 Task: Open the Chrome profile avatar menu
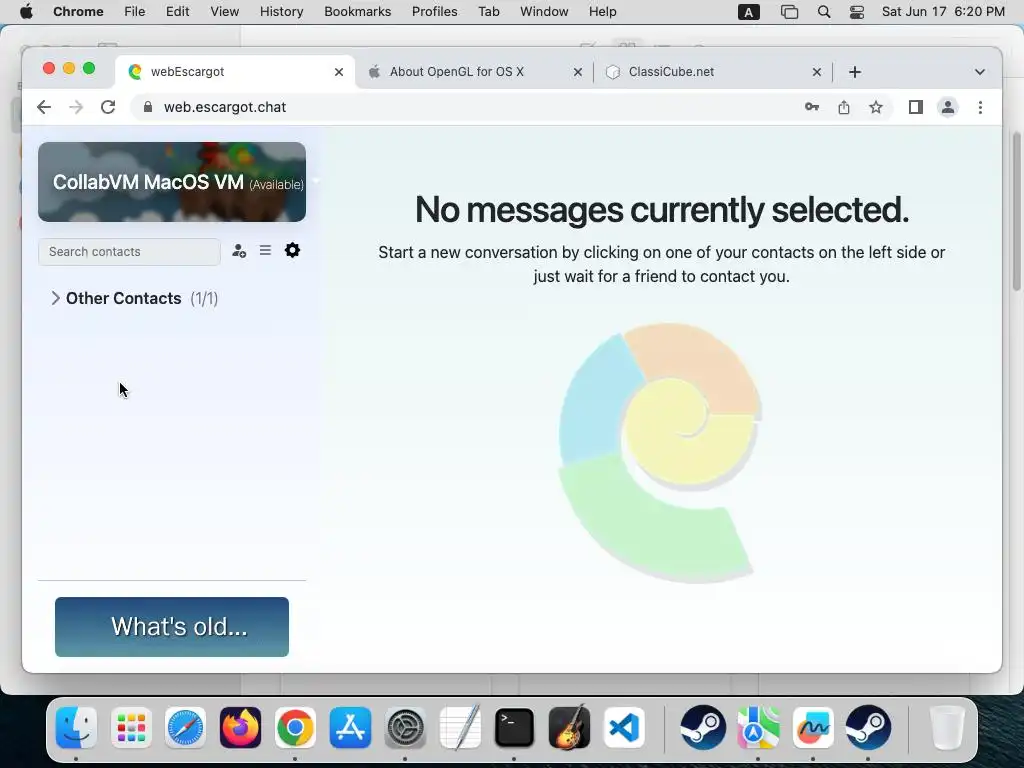(x=948, y=107)
